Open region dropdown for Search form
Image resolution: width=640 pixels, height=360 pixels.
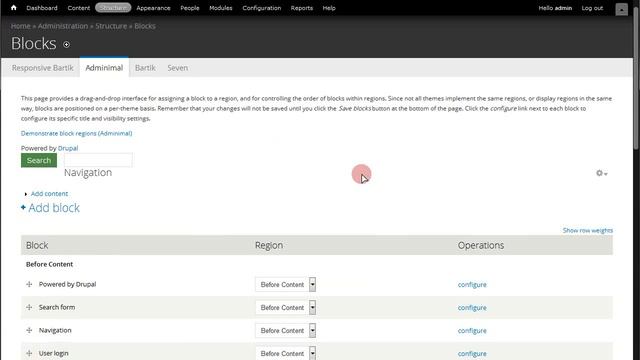285,307
